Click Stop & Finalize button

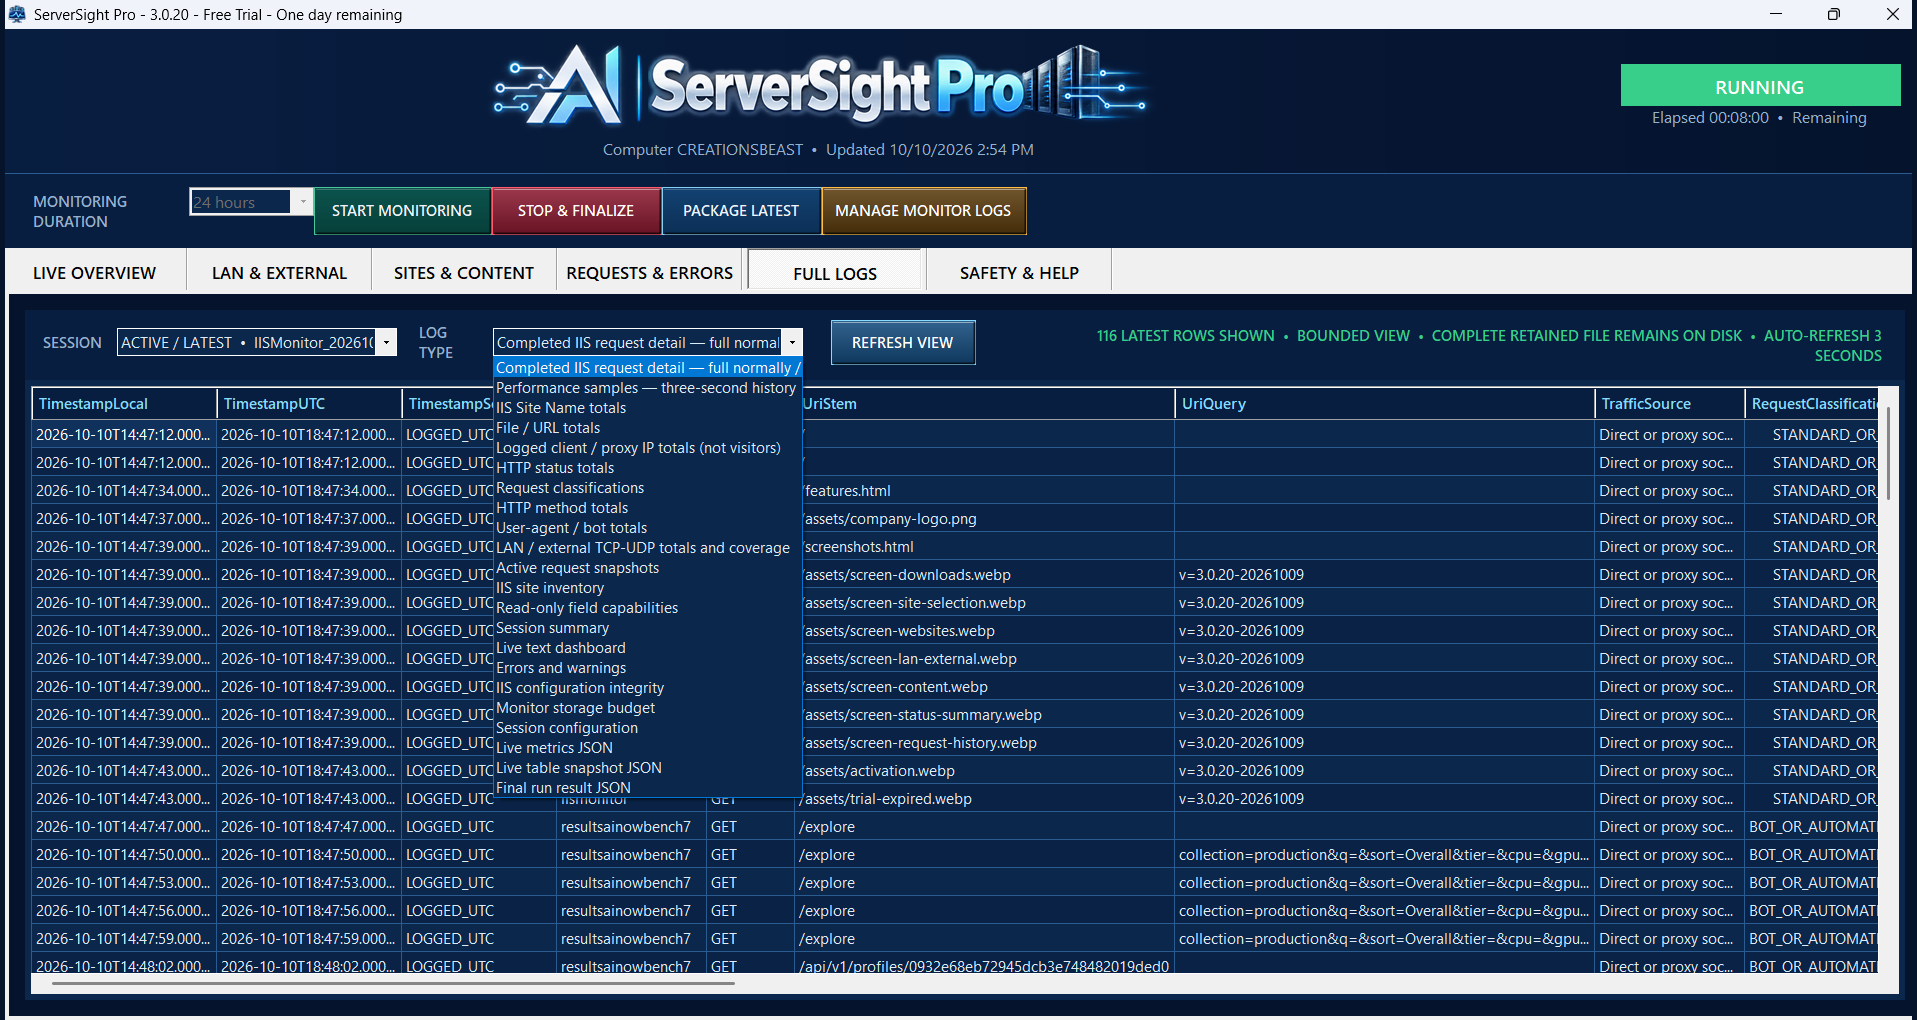pos(576,211)
